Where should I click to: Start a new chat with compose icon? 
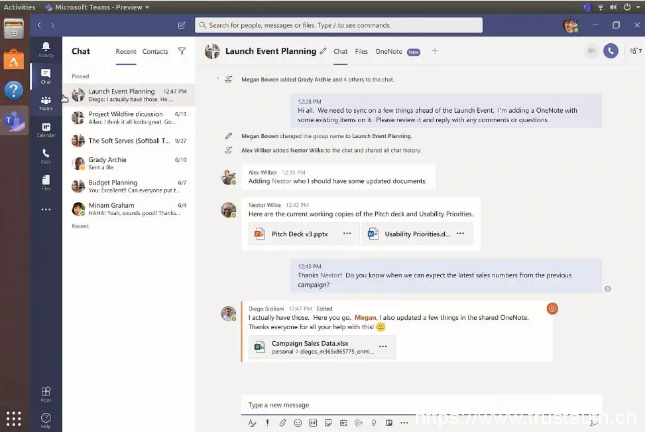click(181, 25)
